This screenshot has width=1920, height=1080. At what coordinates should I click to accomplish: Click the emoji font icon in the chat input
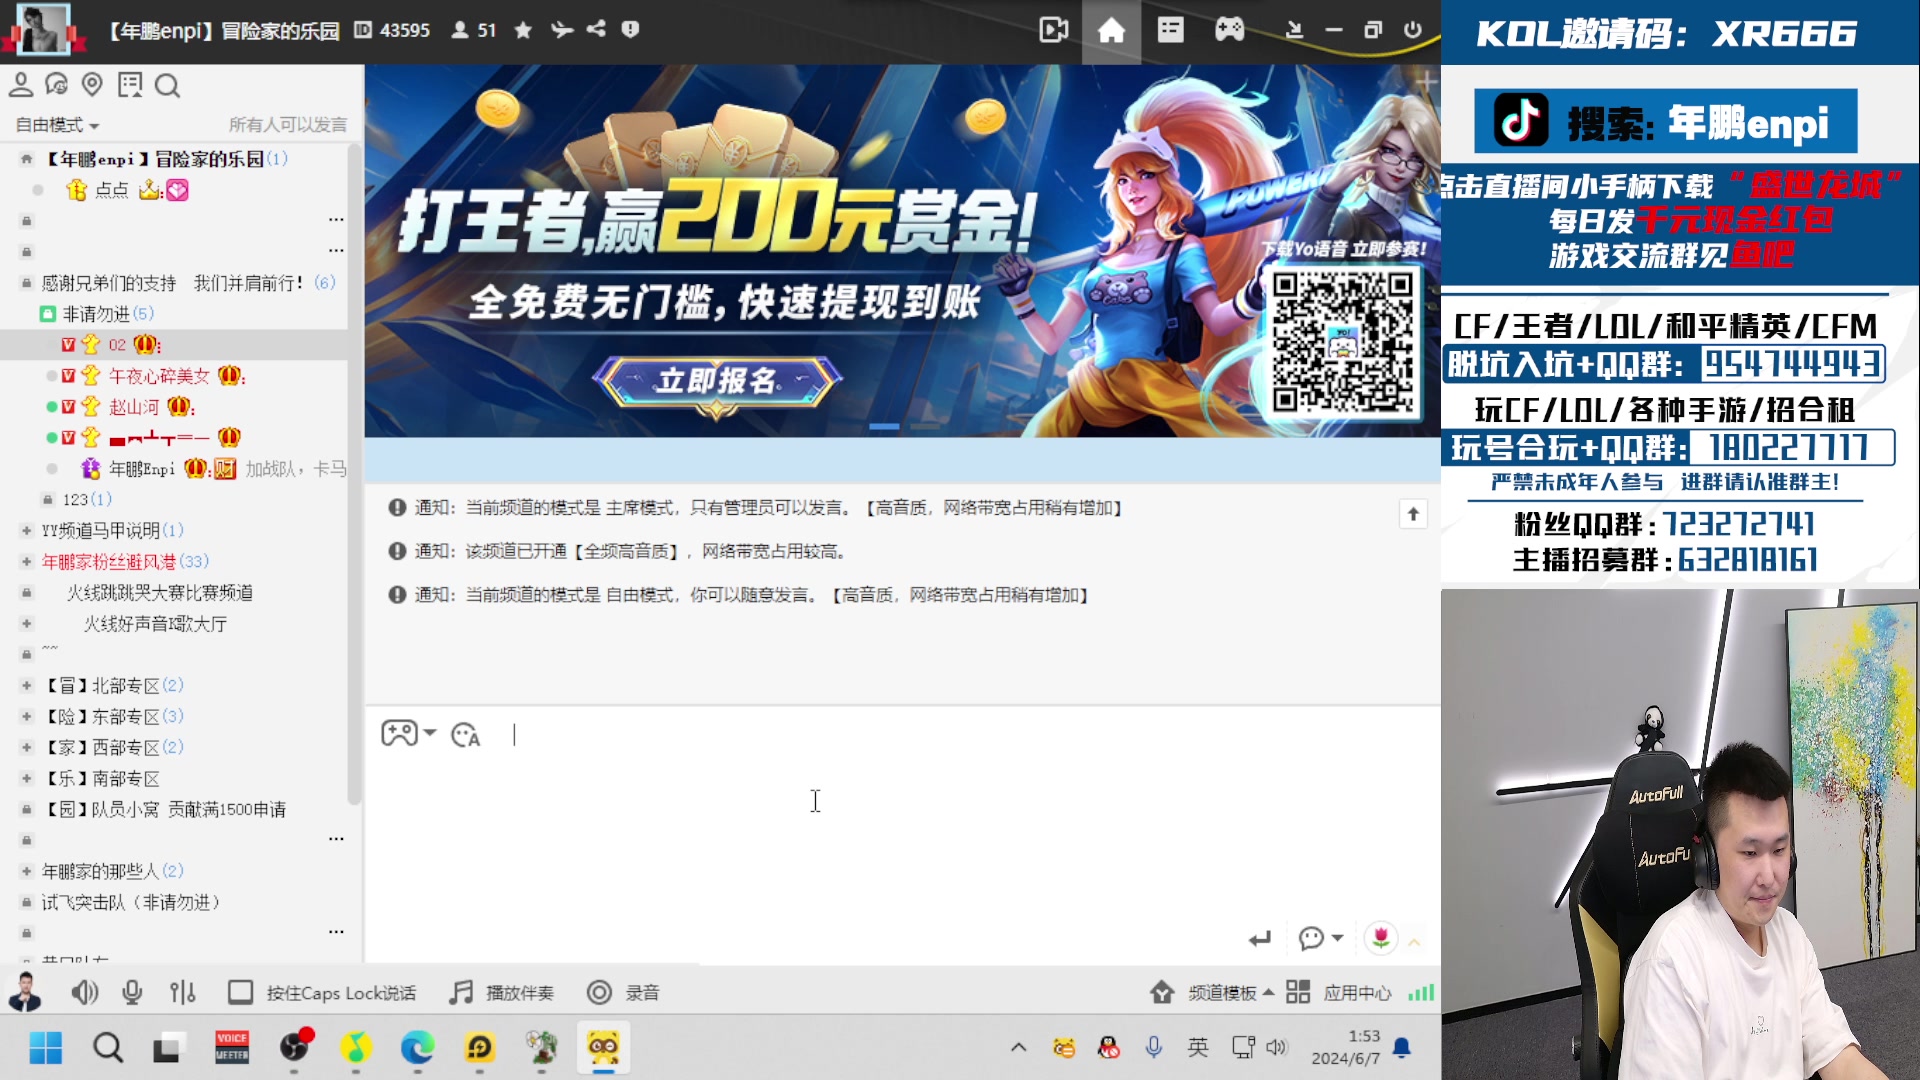[x=465, y=735]
